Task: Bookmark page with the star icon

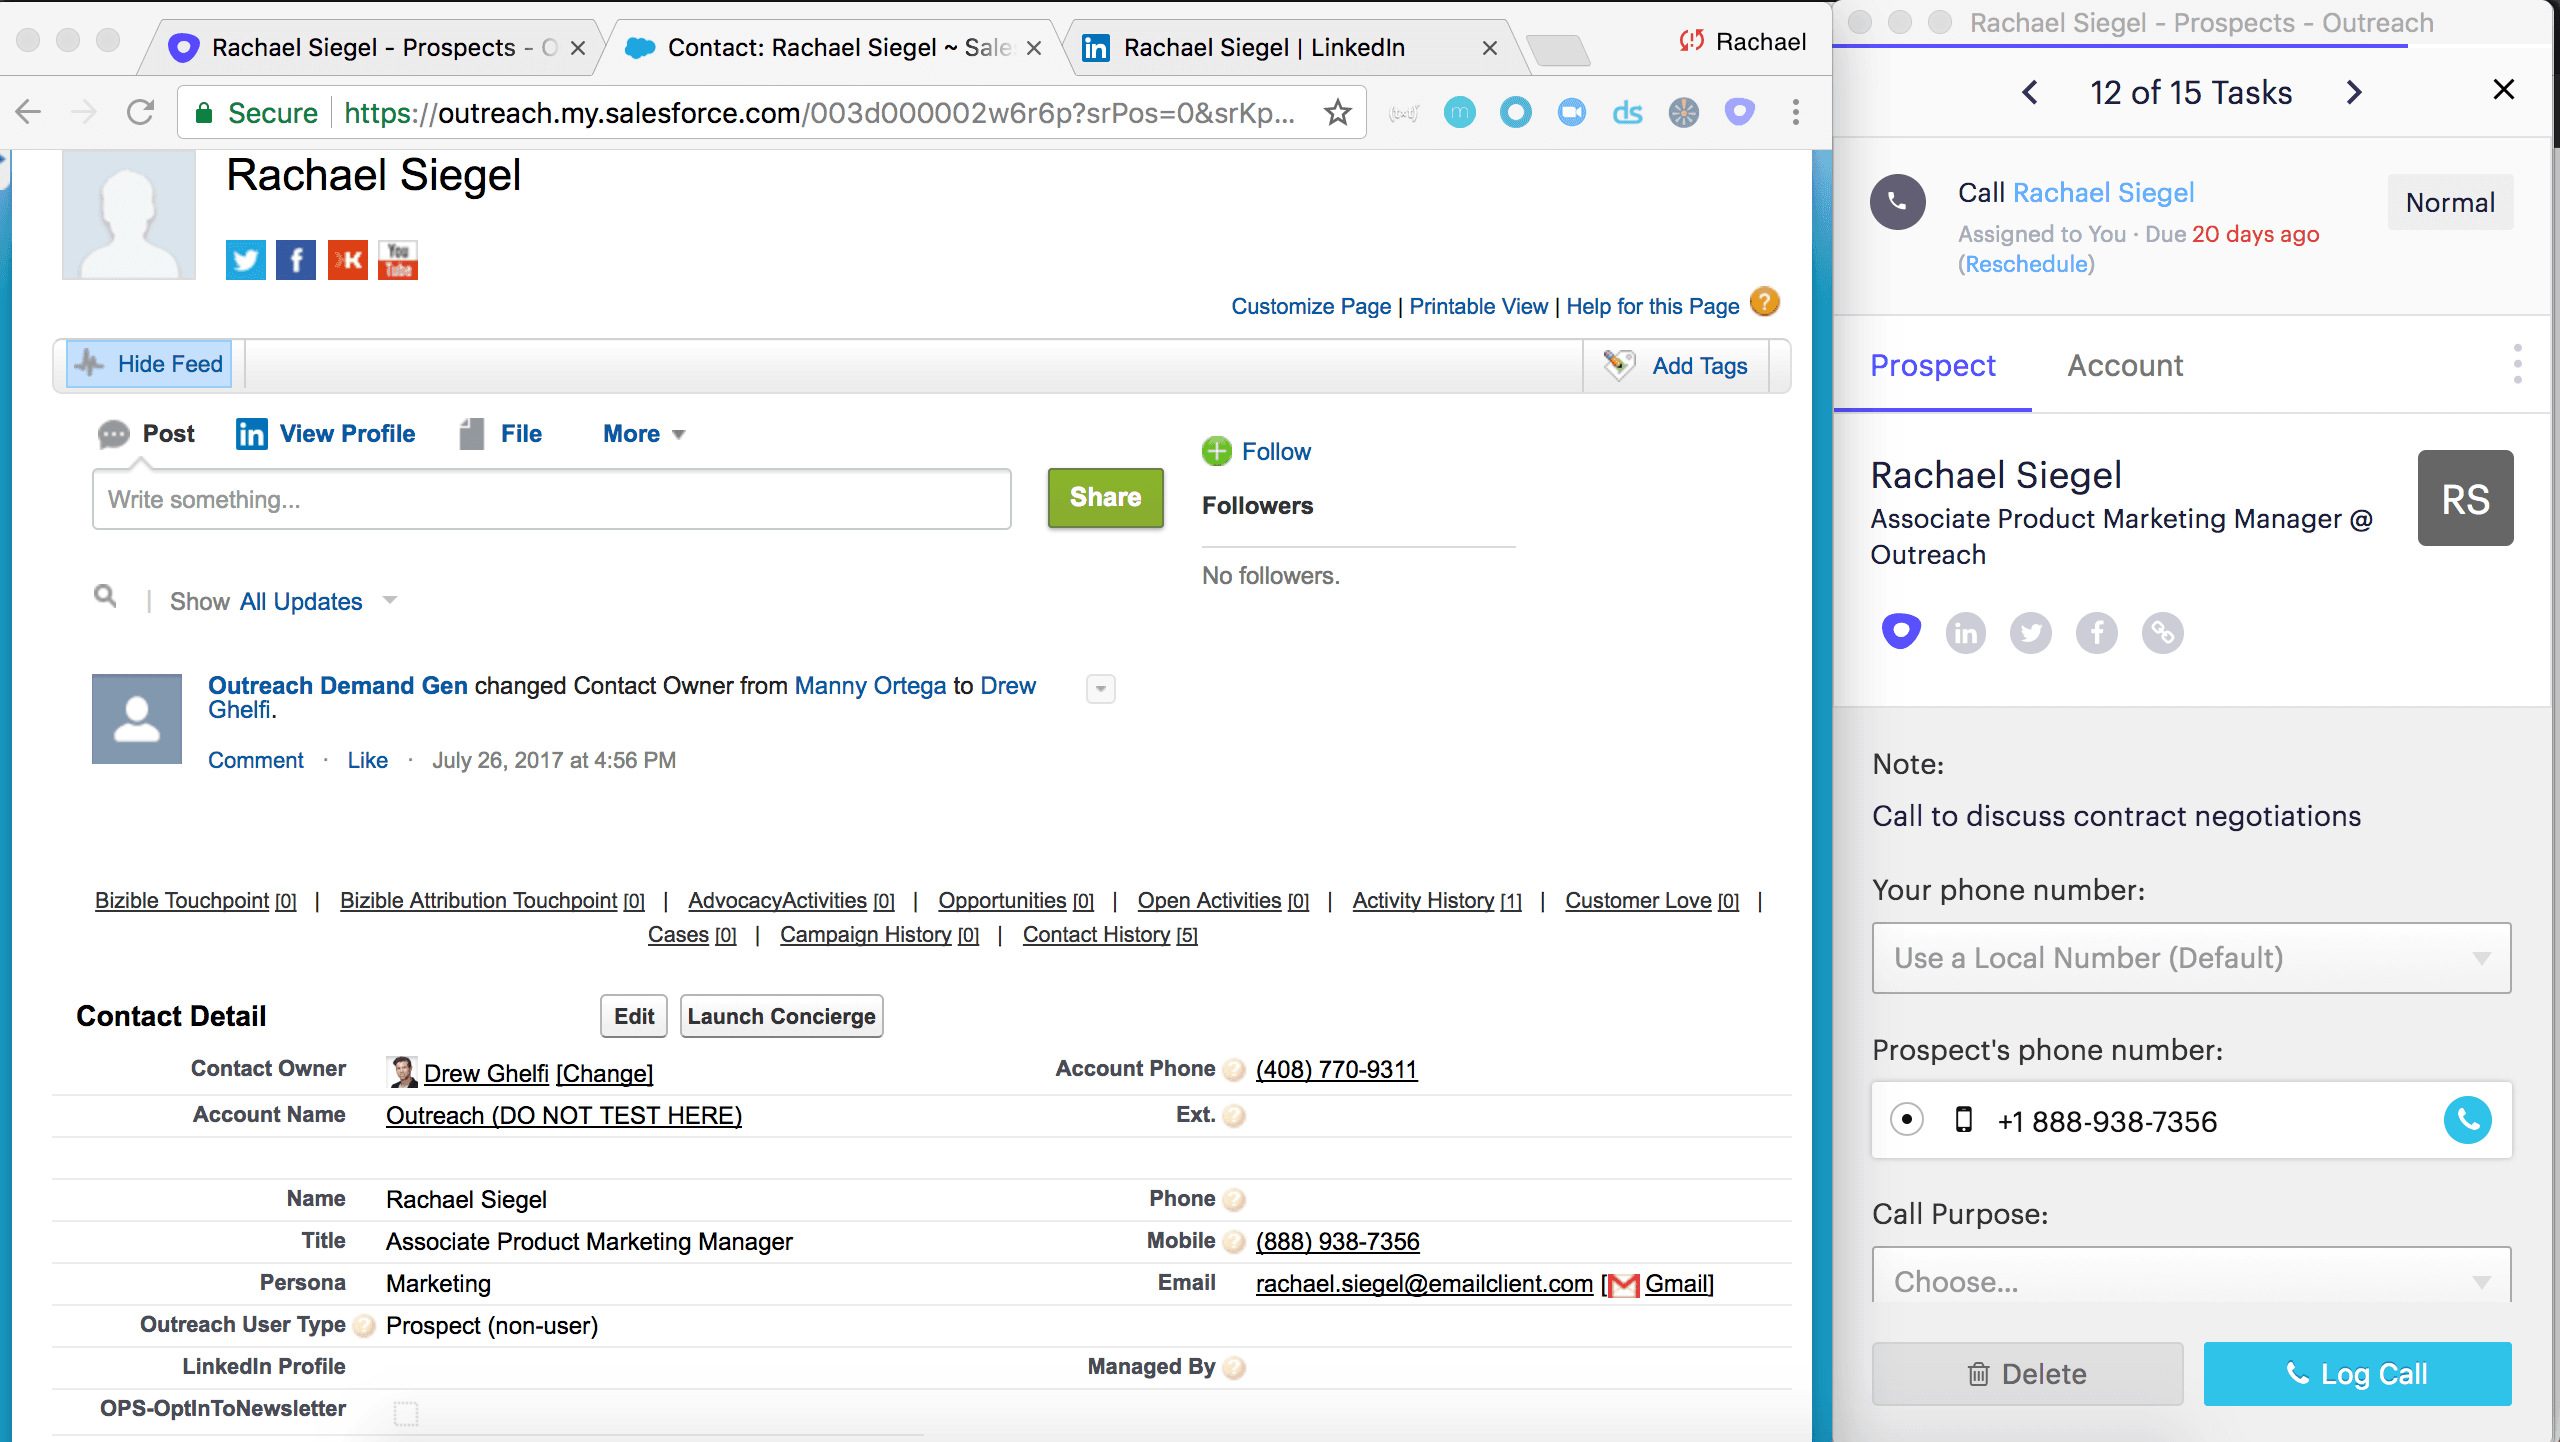Action: point(1337,112)
